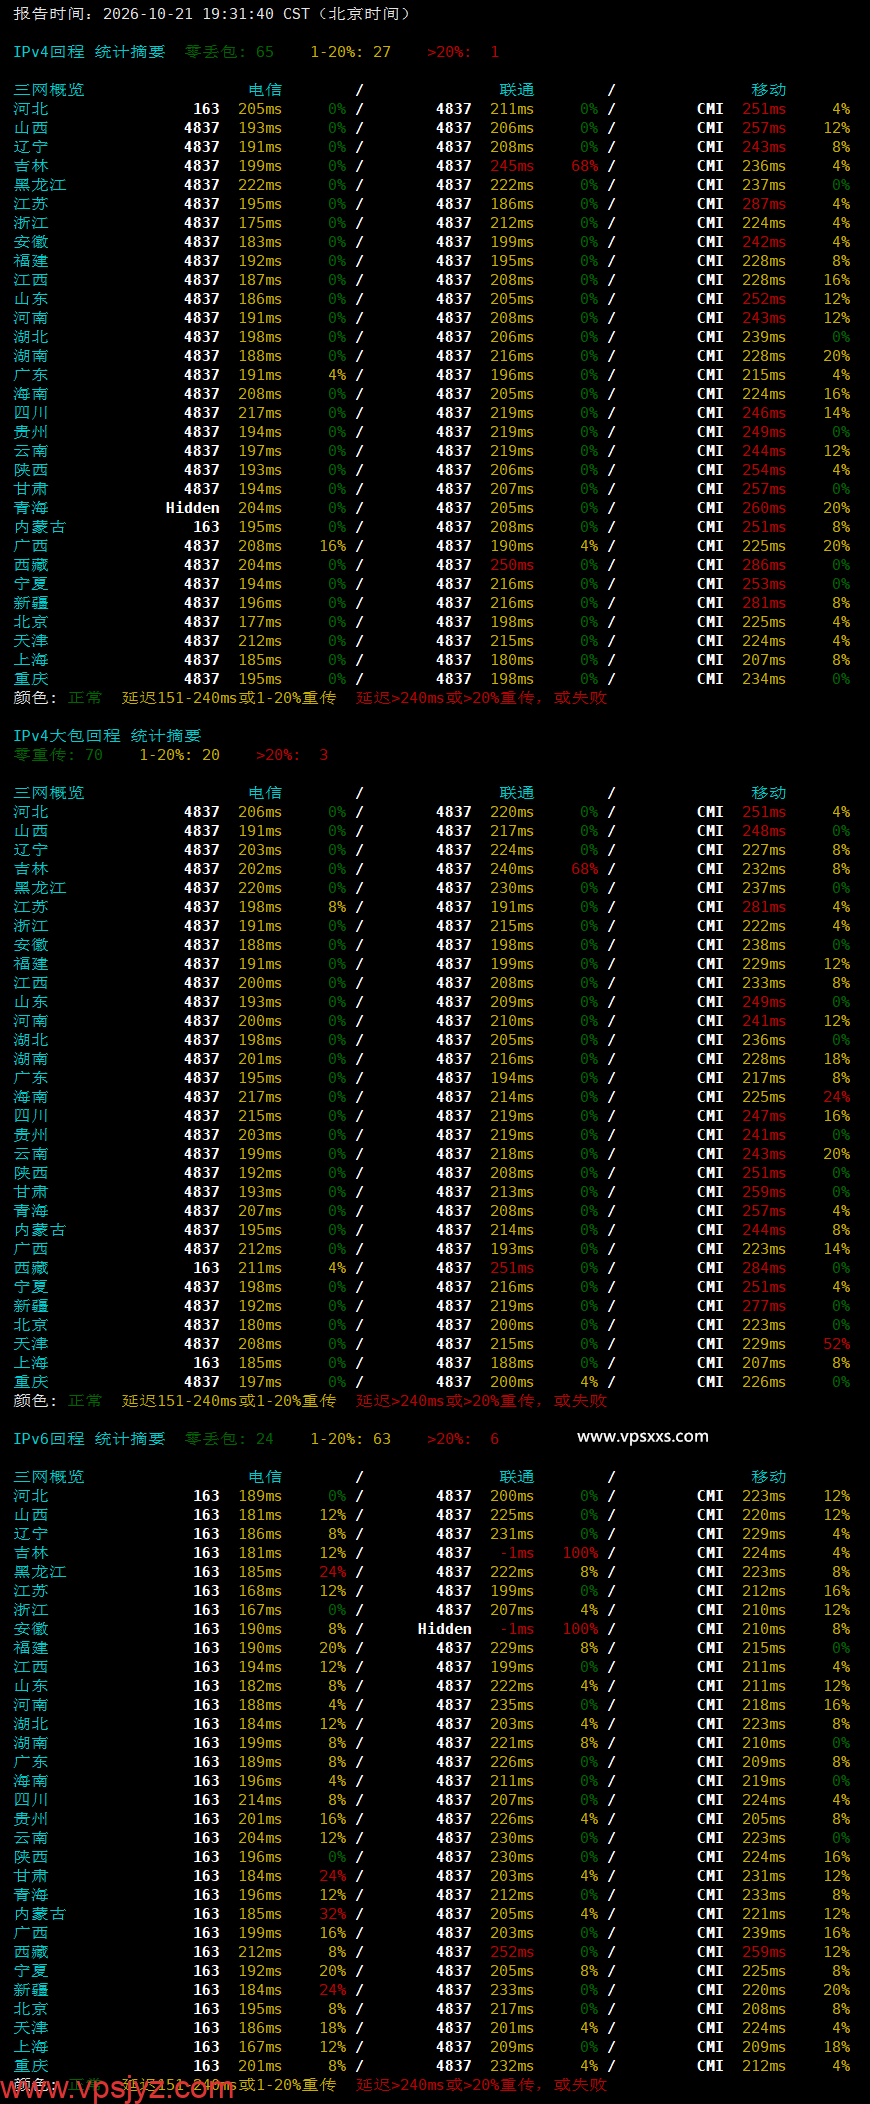Click the ">20%: 6" summary value
Viewport: 870px width, 2104px height.
coord(463,1439)
